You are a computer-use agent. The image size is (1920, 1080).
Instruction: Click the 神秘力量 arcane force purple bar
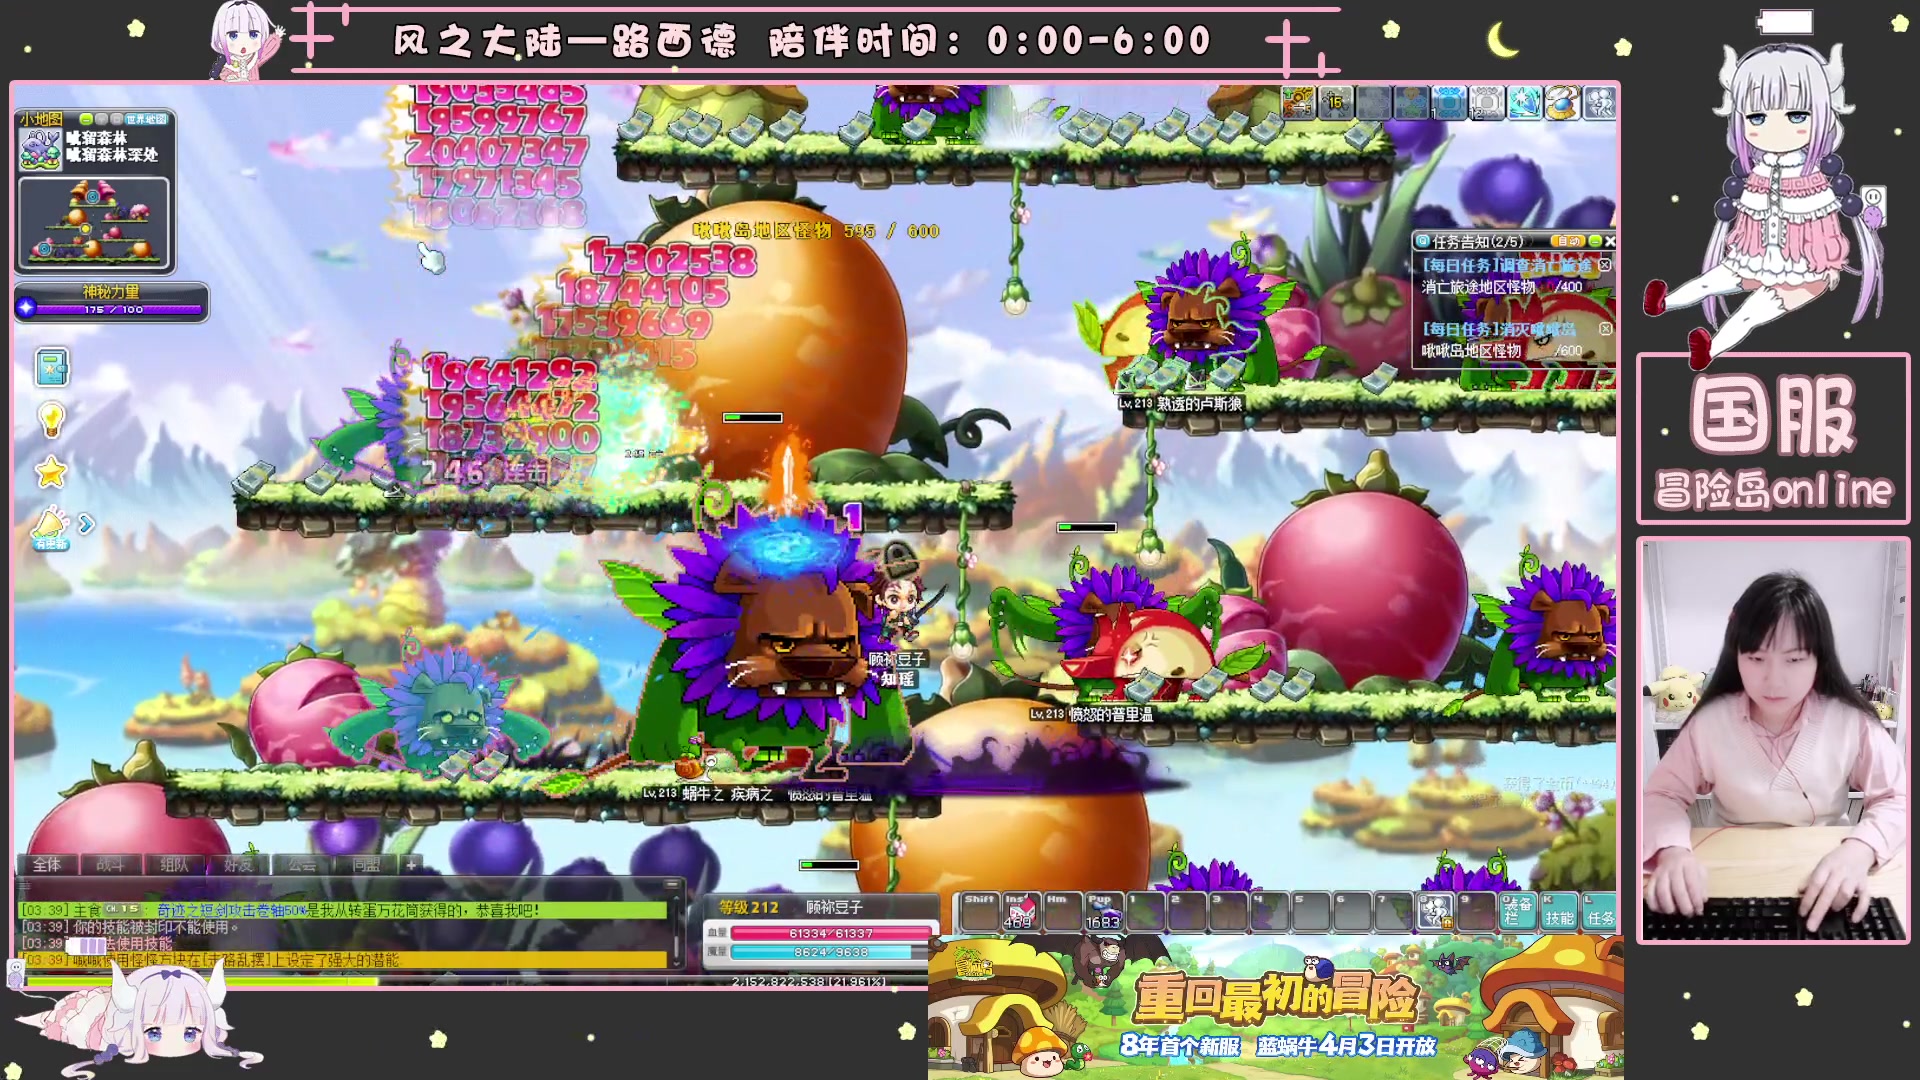(119, 310)
